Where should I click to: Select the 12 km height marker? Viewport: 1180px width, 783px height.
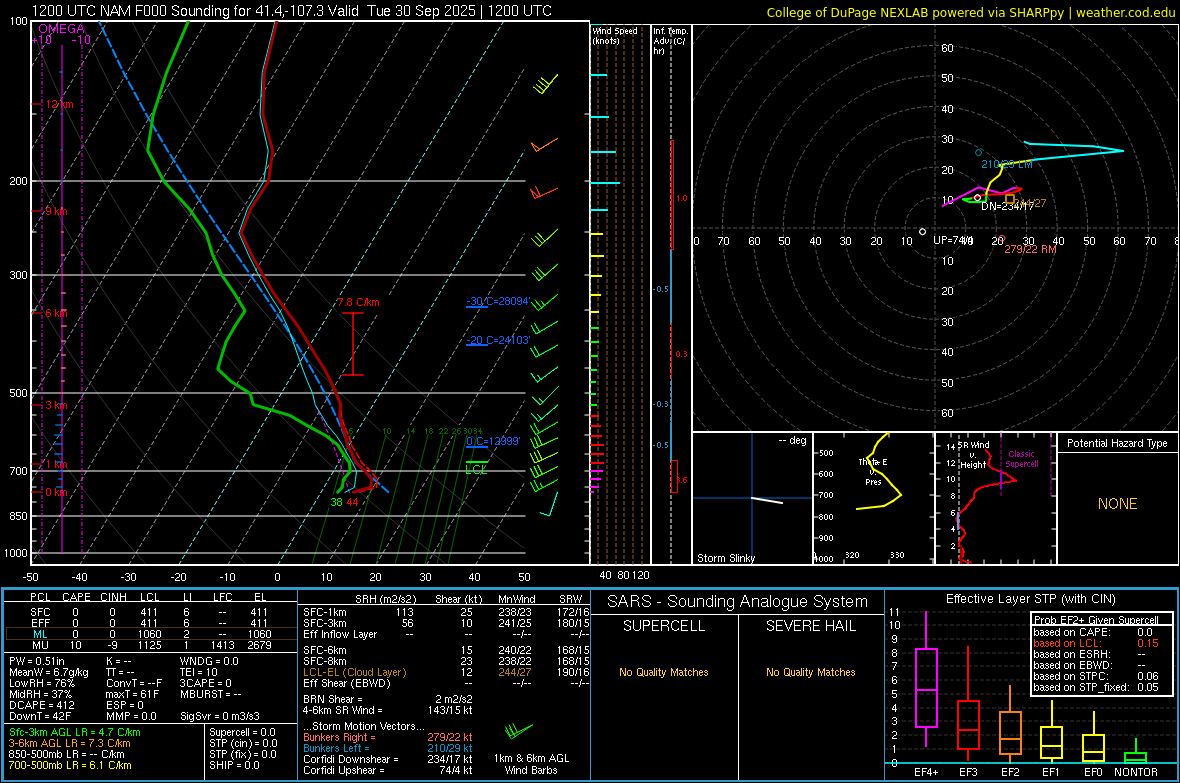59,105
